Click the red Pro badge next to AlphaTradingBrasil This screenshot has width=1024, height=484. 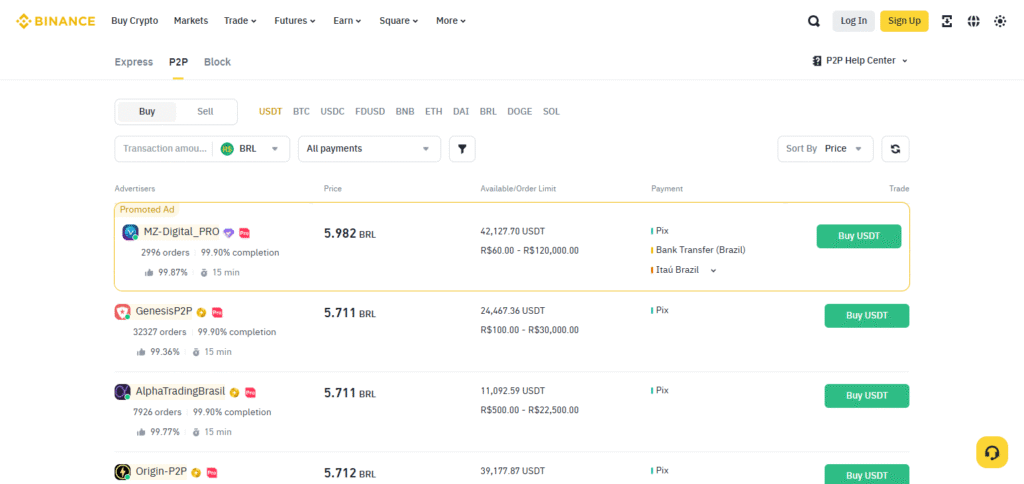[x=250, y=393]
